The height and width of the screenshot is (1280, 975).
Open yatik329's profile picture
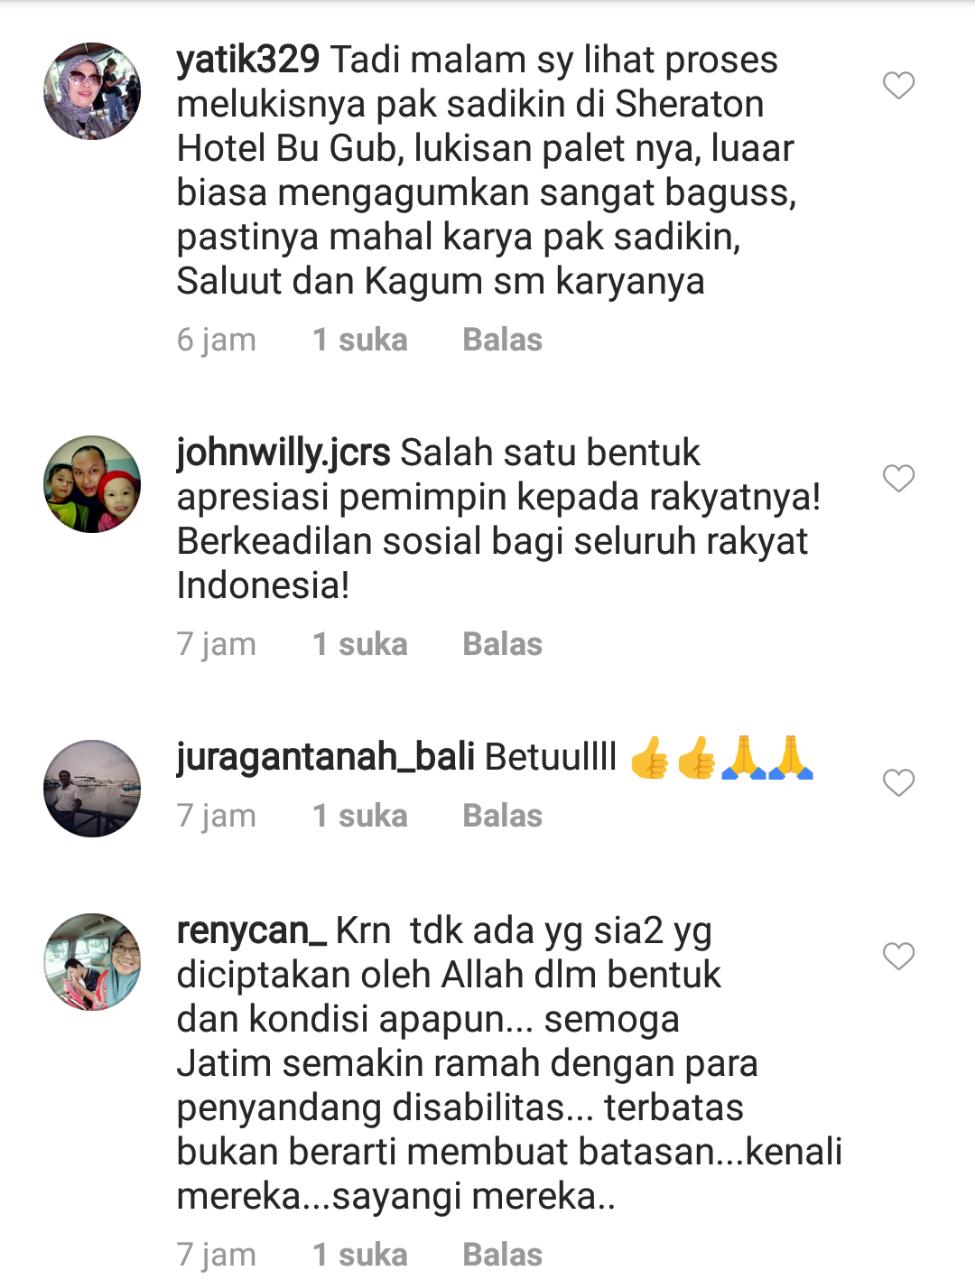click(92, 91)
